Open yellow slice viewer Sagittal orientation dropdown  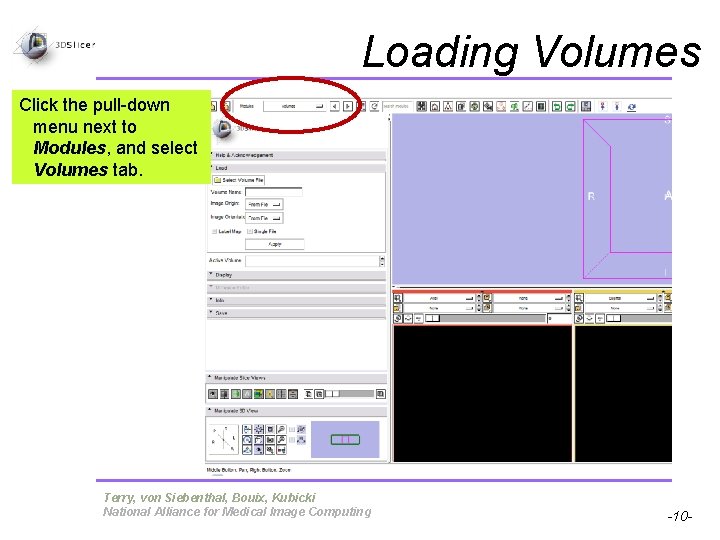pos(620,298)
